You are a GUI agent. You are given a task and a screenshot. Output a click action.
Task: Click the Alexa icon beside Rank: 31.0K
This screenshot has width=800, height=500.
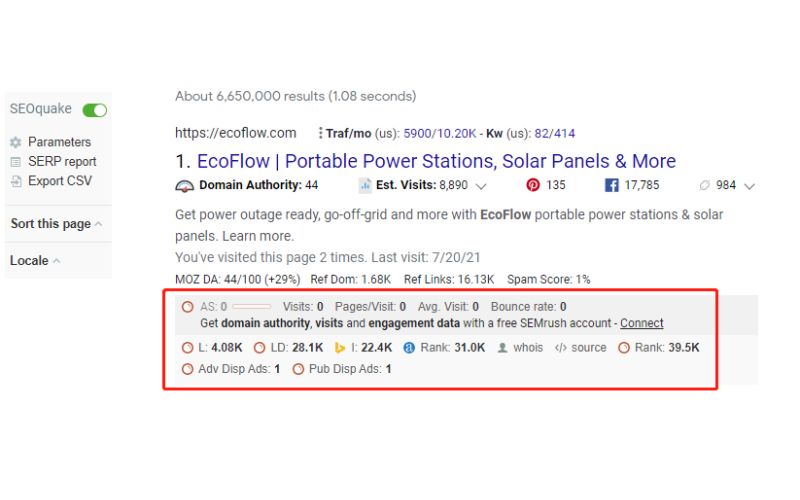409,348
